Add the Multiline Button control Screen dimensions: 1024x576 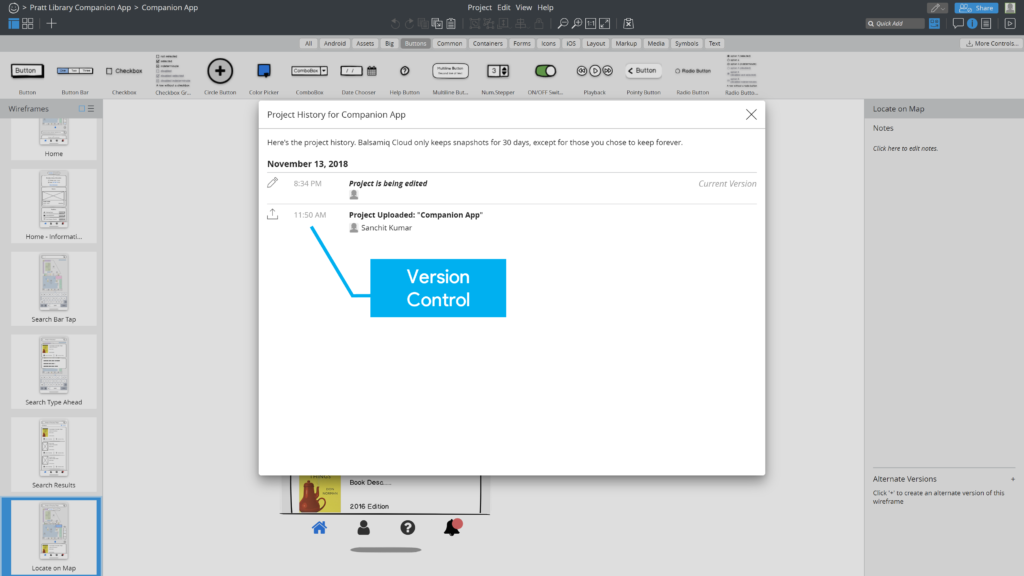452,71
